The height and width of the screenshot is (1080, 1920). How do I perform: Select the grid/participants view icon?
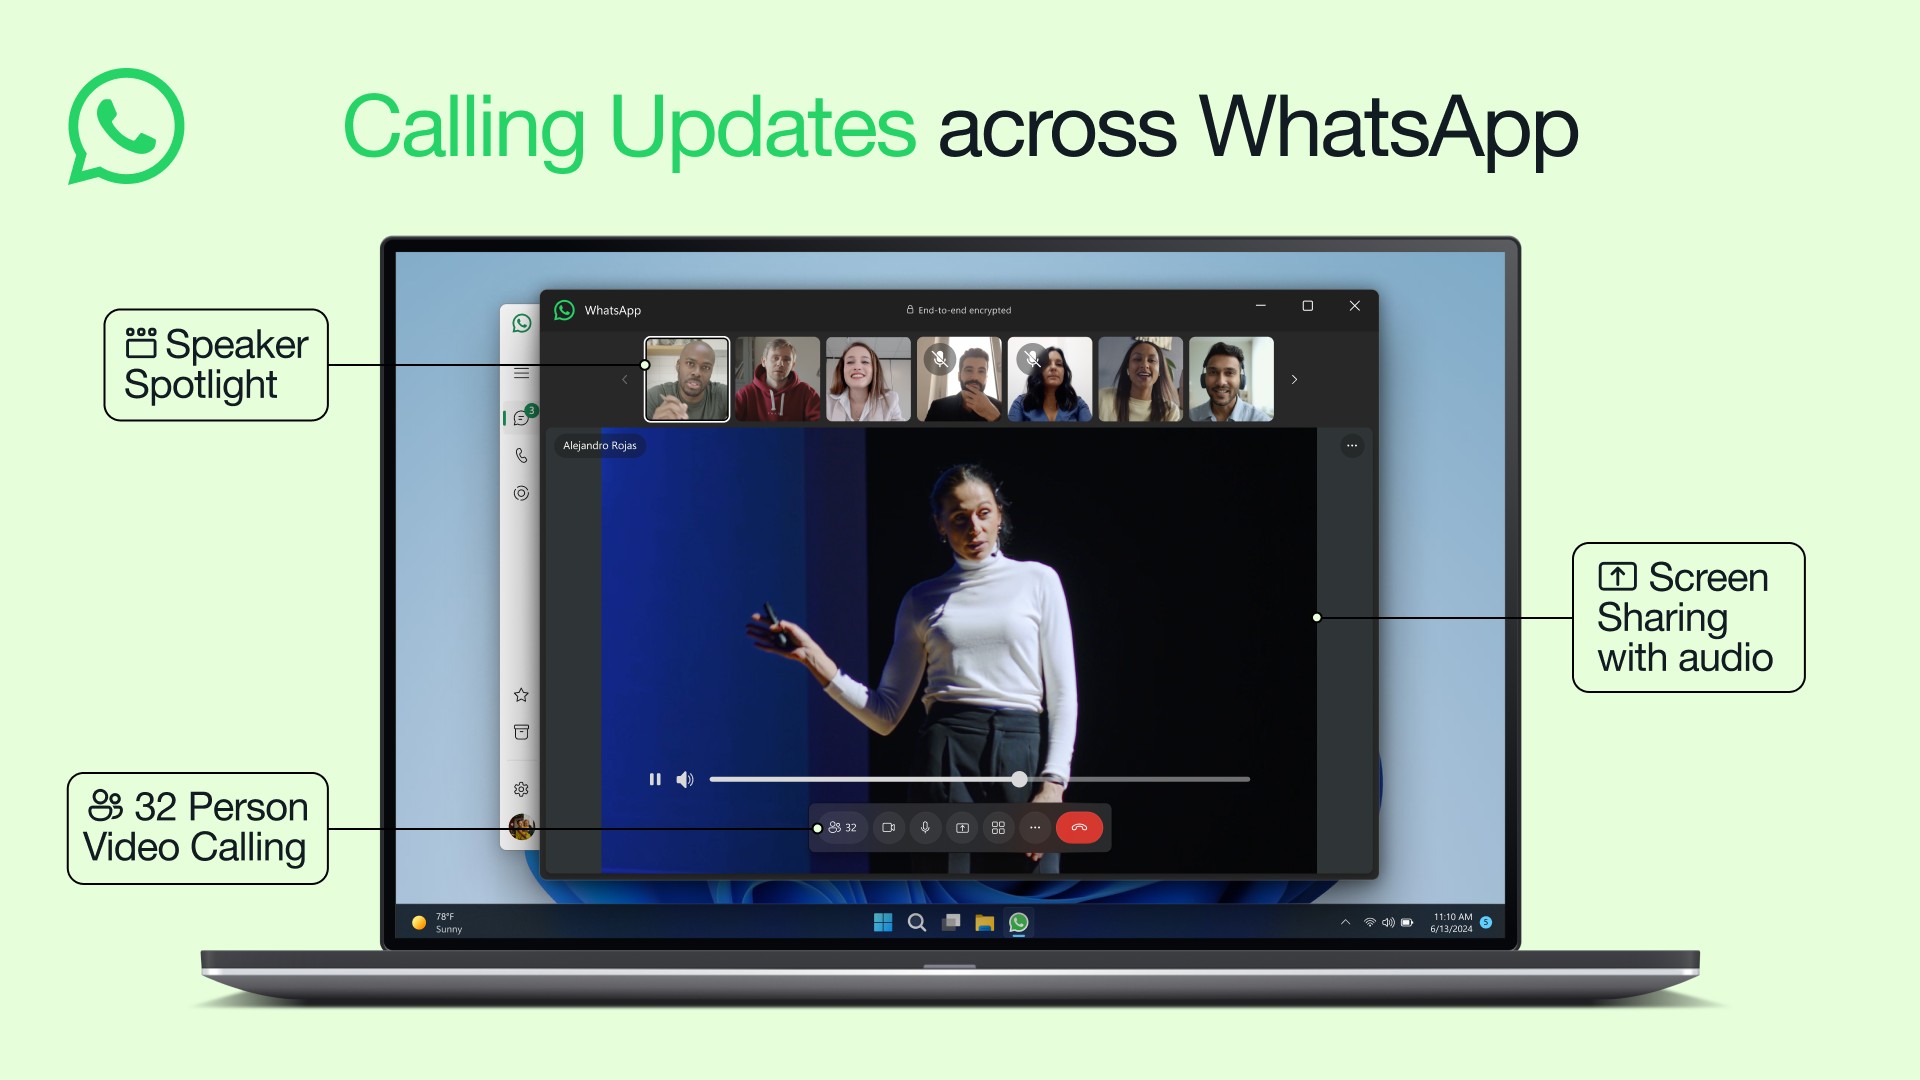997,827
